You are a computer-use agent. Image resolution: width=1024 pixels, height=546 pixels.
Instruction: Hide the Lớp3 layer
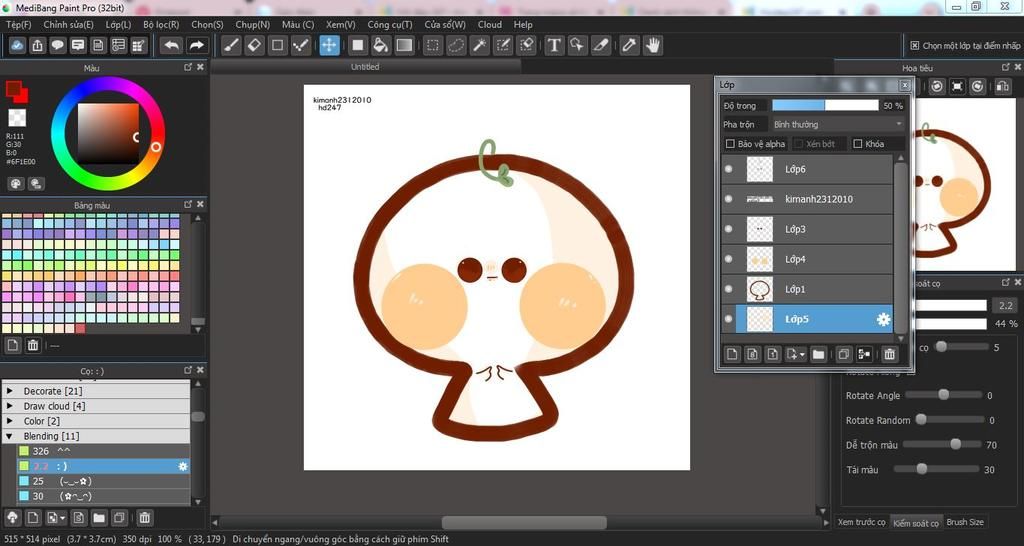point(729,229)
